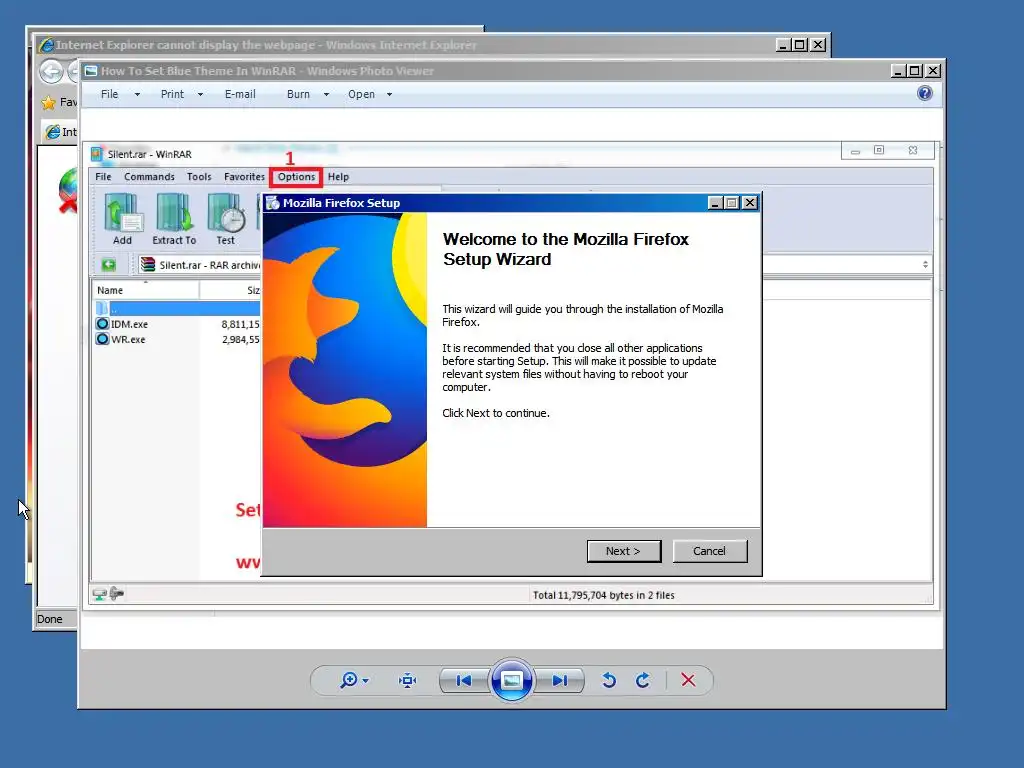Open Photo Viewer help via question mark icon
The width and height of the screenshot is (1024, 768).
(925, 93)
